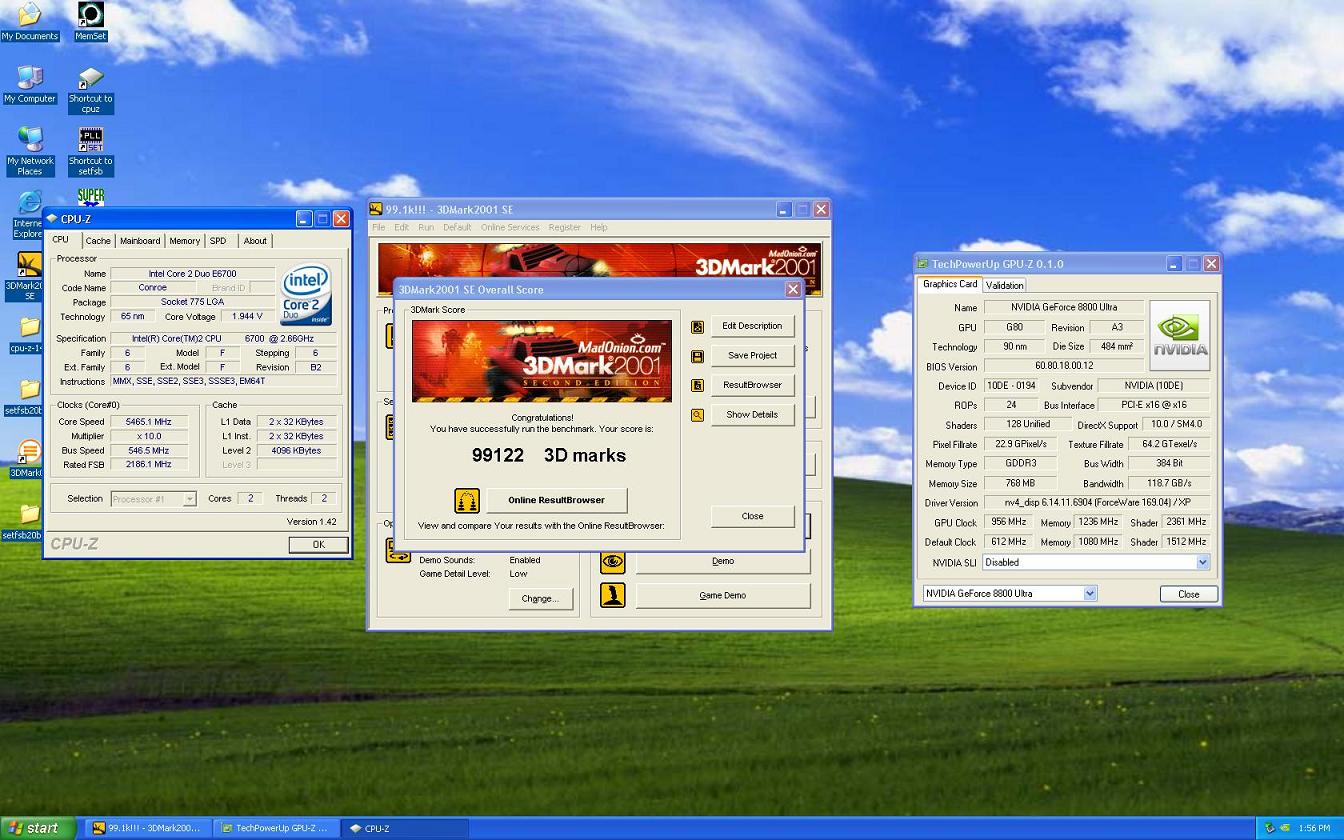Click the Show Details magnifier icon
1344x840 pixels.
pos(697,415)
